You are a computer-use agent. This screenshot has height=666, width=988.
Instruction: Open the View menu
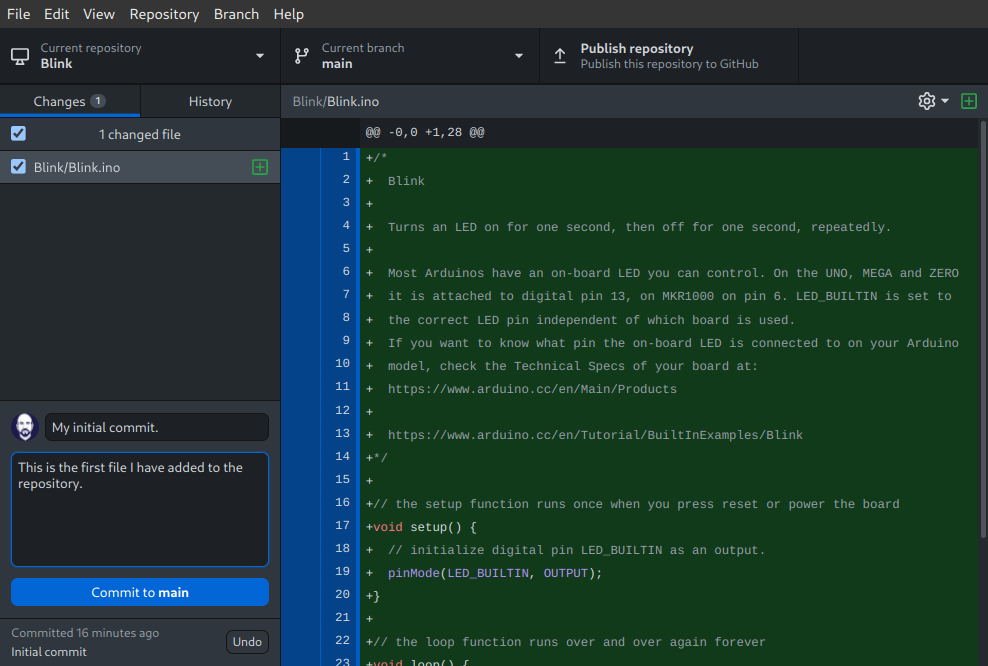point(99,14)
